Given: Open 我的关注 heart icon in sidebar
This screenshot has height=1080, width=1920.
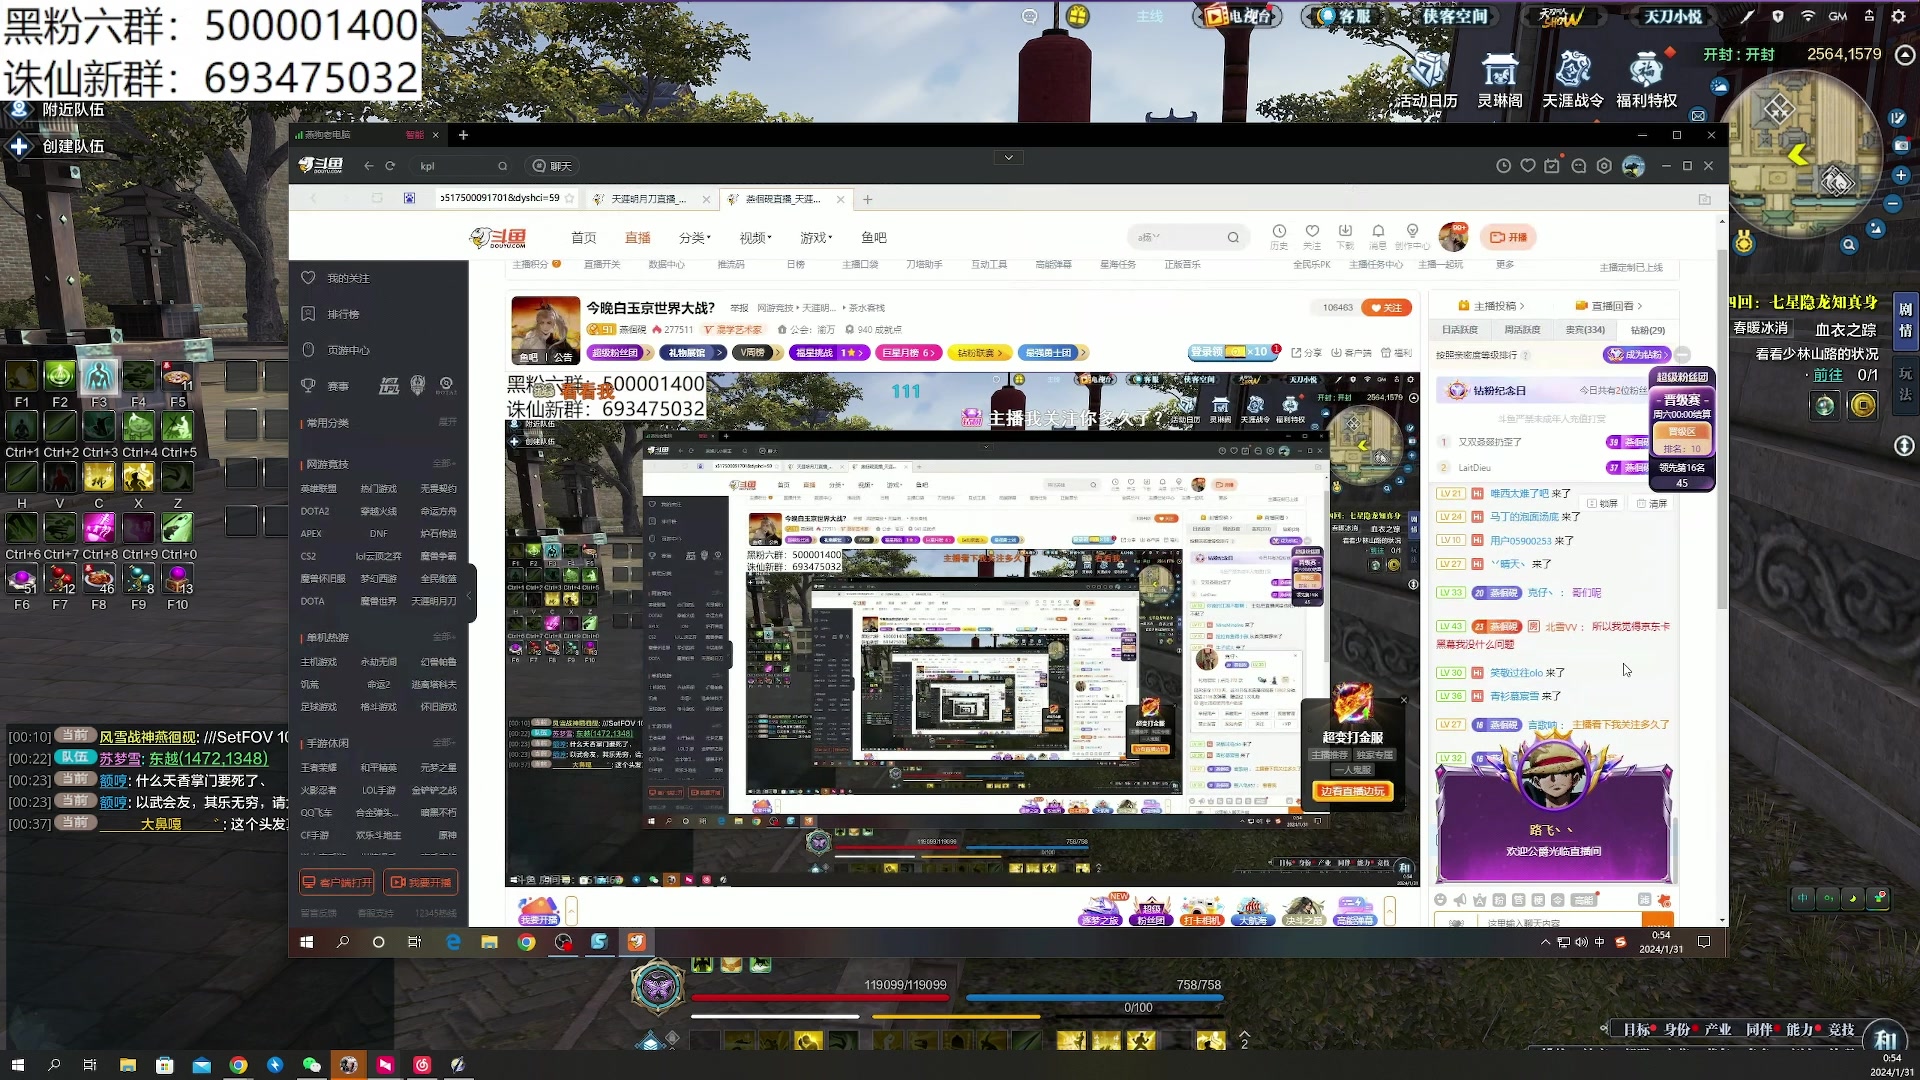Looking at the screenshot, I should [309, 278].
